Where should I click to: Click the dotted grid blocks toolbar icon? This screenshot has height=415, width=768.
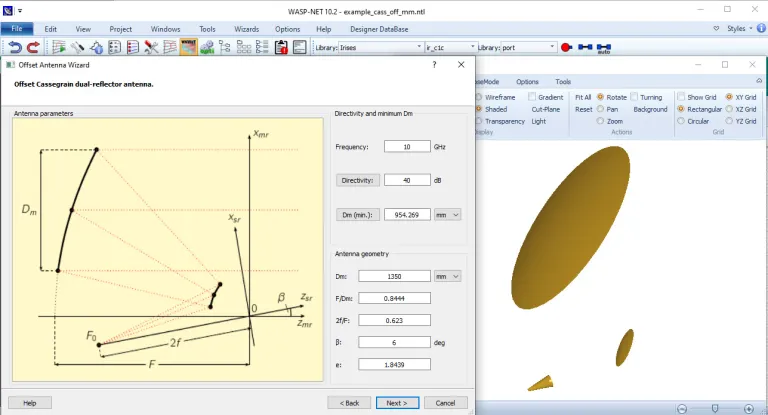pos(243,47)
